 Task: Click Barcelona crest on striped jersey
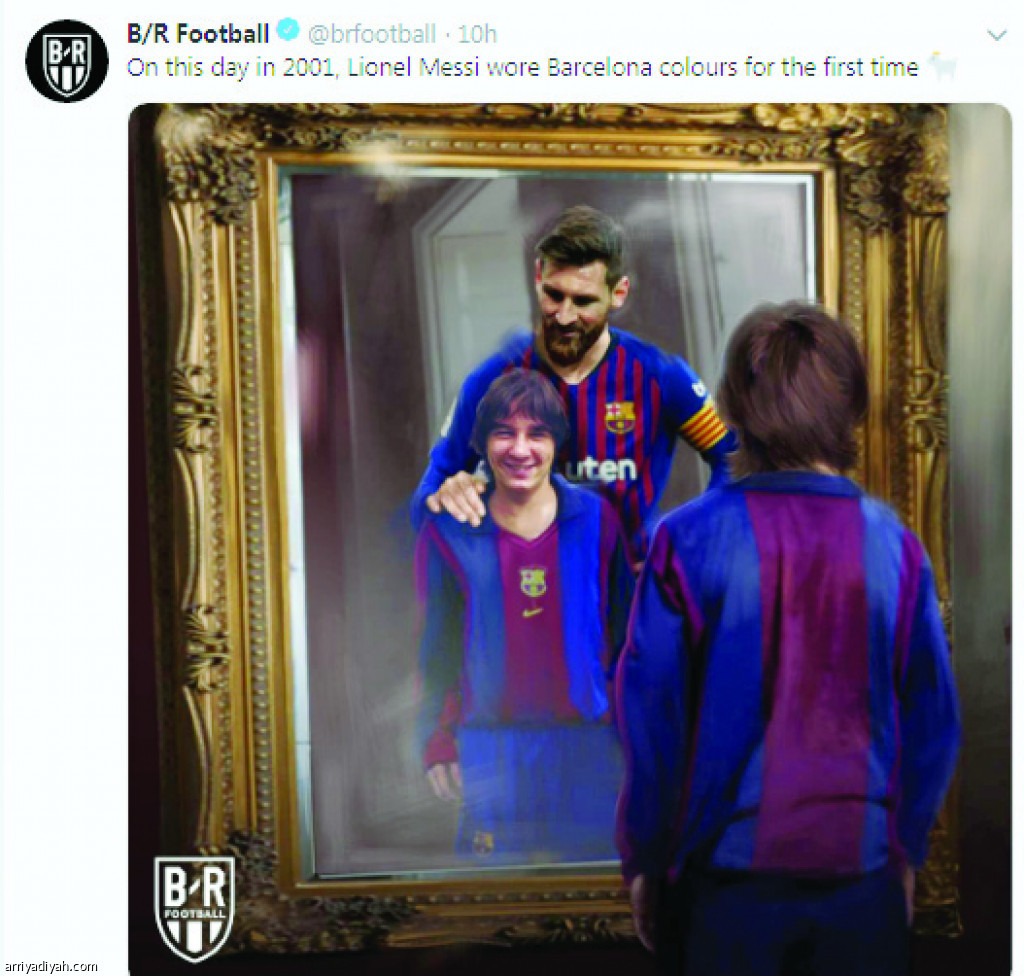click(x=619, y=417)
